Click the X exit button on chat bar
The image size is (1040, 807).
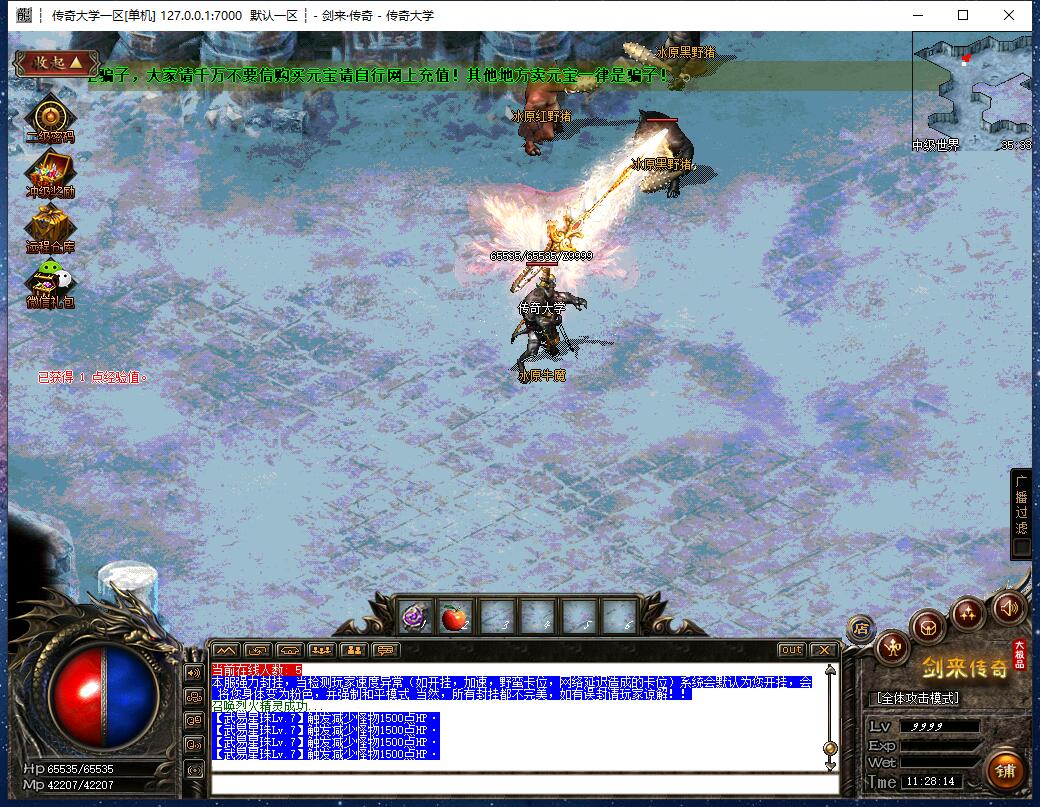coord(823,650)
